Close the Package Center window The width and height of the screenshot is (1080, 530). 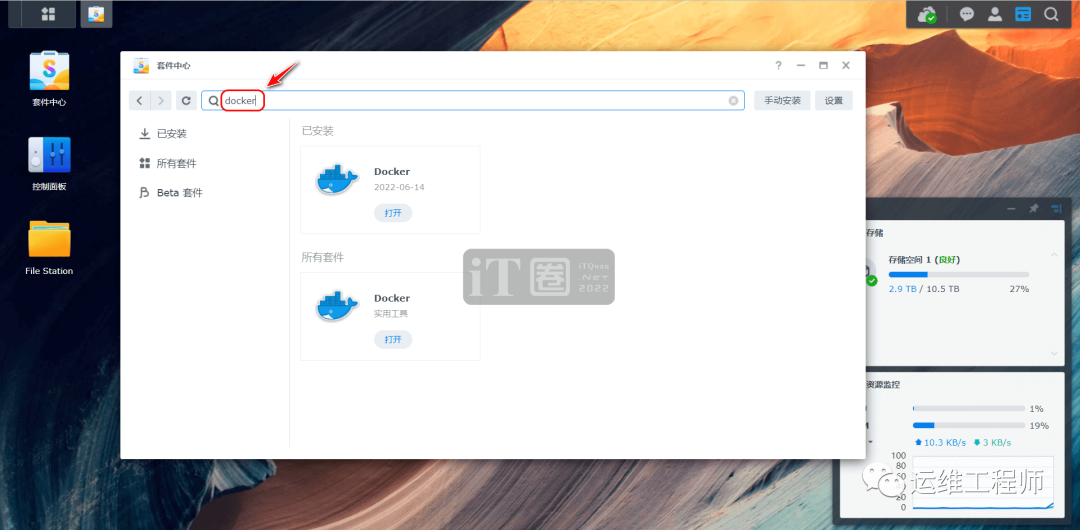pyautogui.click(x=846, y=65)
